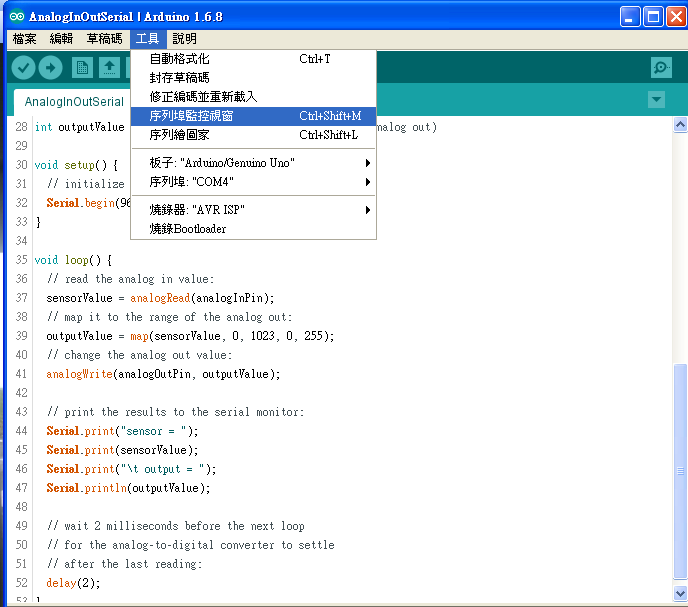Viewport: 688px width, 607px height.
Task: Click line number 42 in gutter
Action: tap(22, 393)
